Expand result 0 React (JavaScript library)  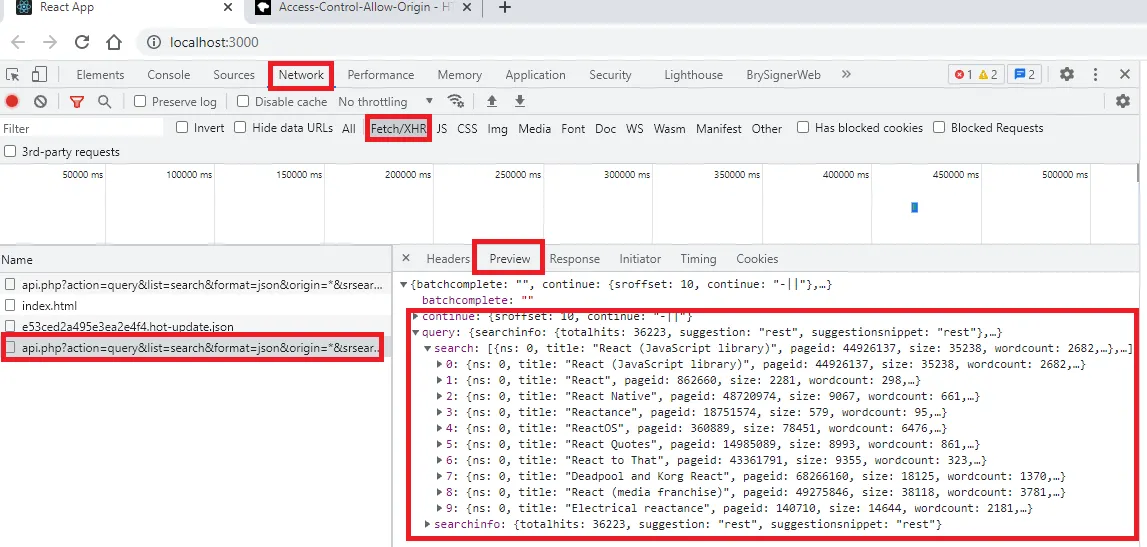[440, 364]
